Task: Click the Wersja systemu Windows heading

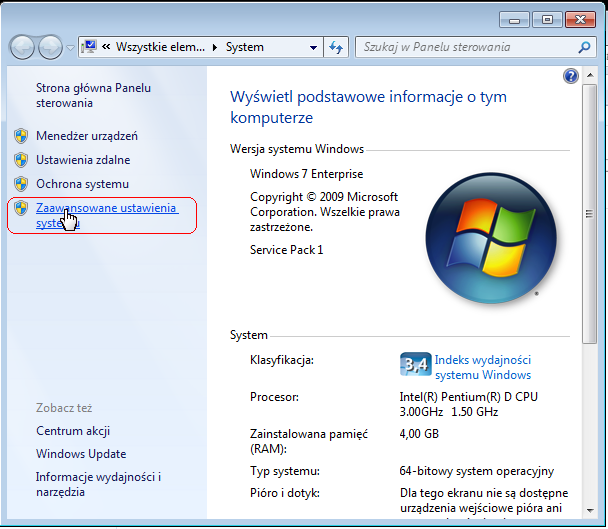Action: point(297,149)
